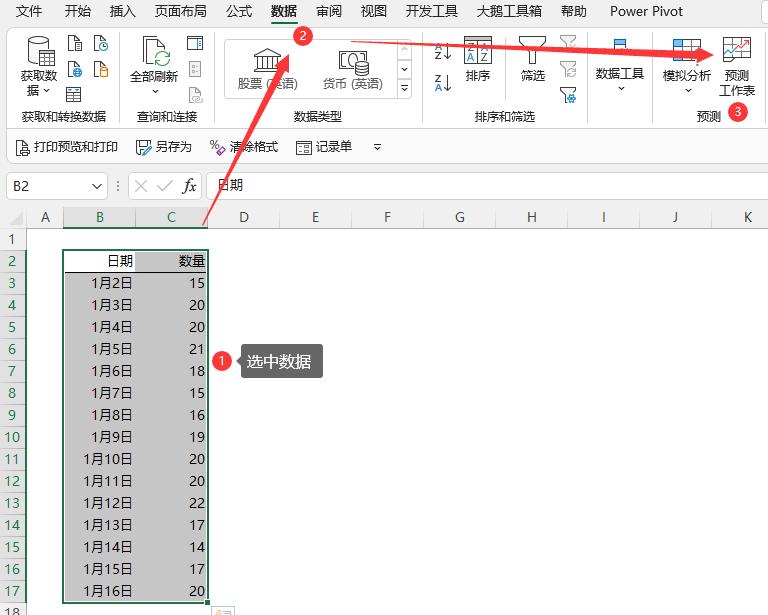The height and width of the screenshot is (615, 768).
Task: Click the formula bar cancel X
Action: click(x=141, y=186)
